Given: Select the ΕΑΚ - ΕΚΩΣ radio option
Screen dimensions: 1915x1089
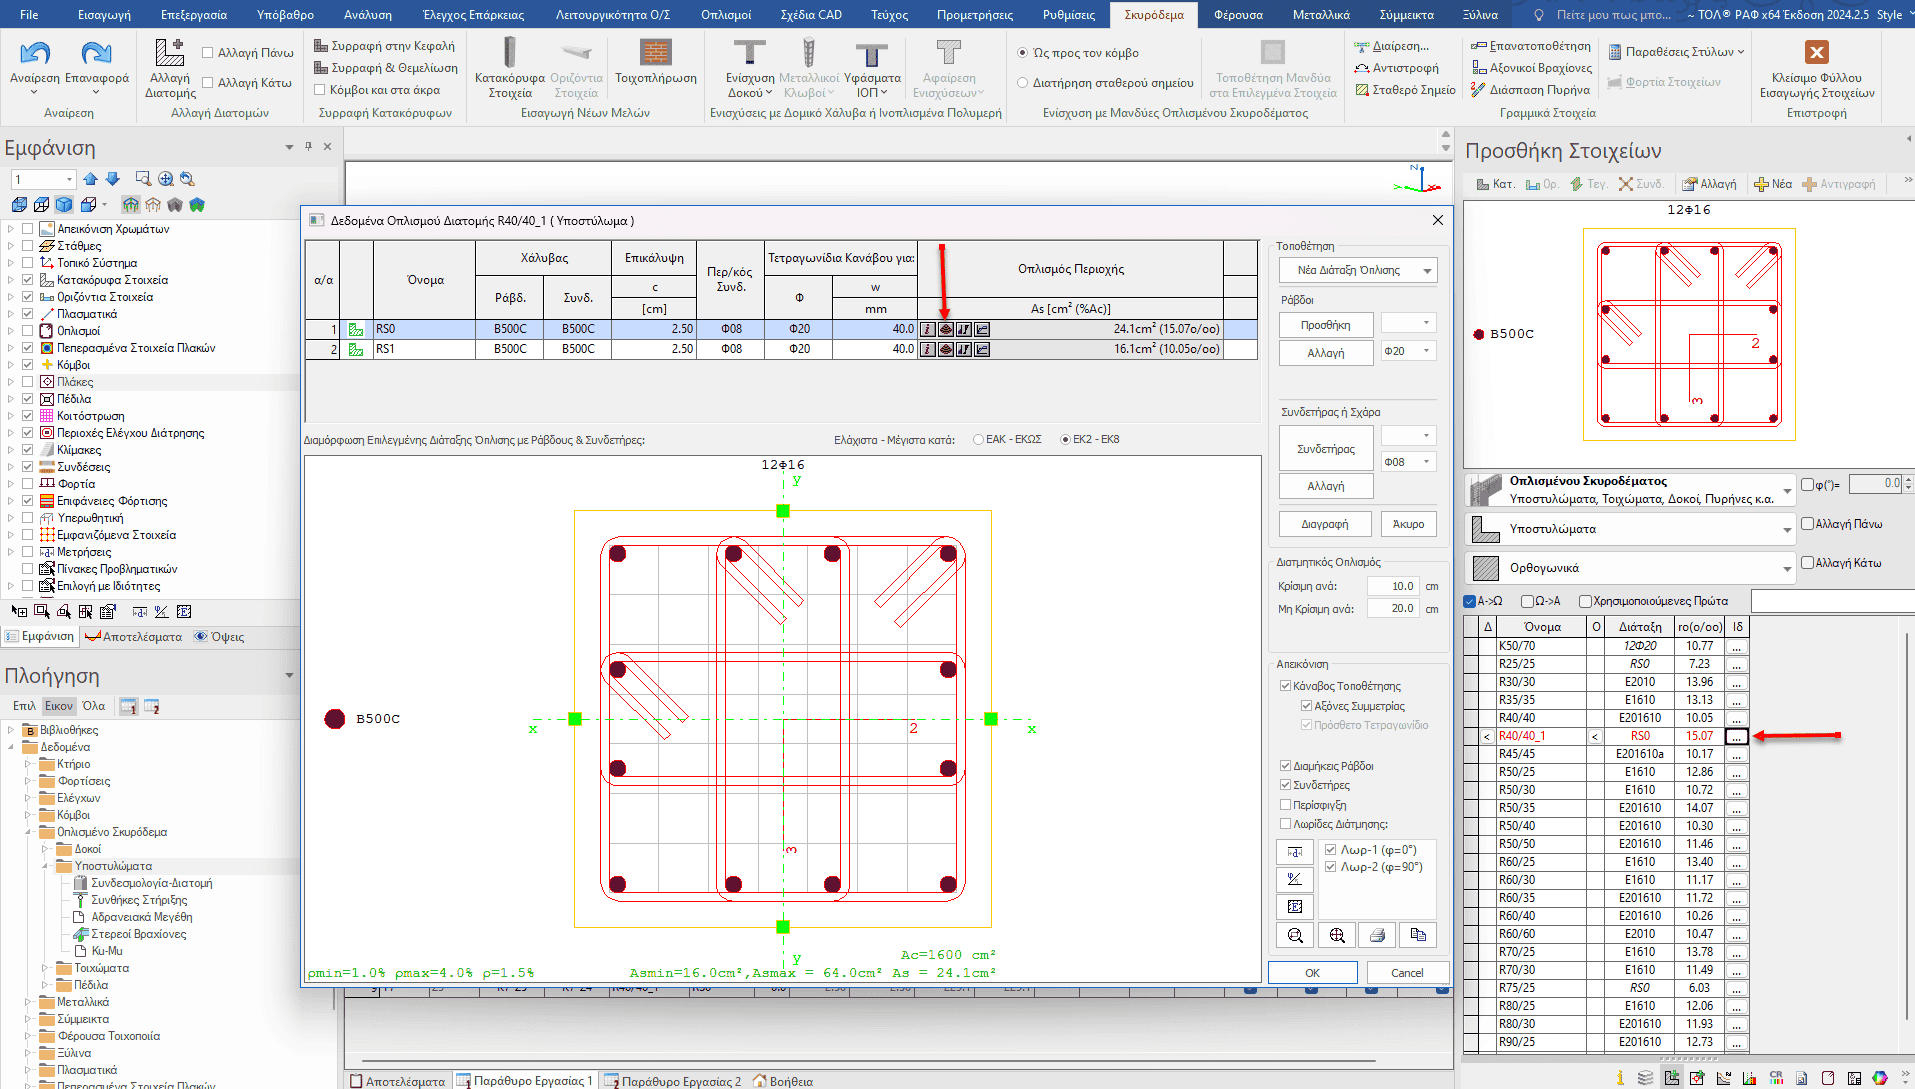Looking at the screenshot, I should (979, 439).
